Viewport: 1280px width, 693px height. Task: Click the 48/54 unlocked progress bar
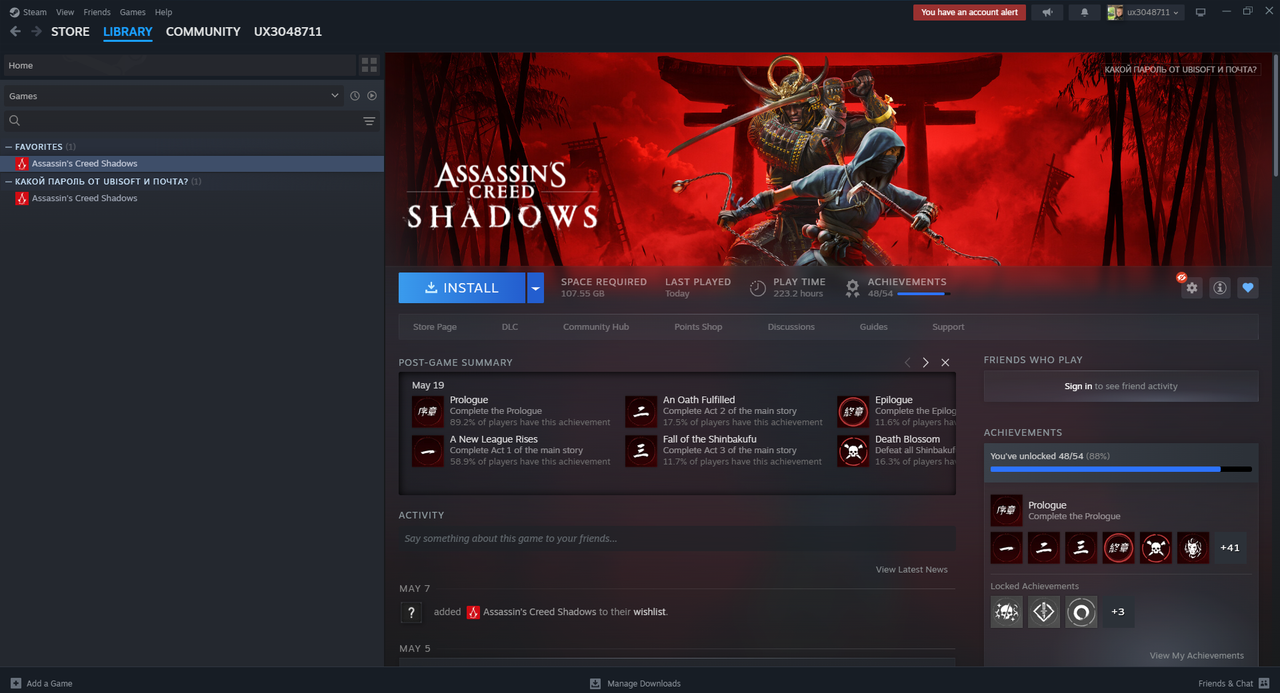(1121, 468)
